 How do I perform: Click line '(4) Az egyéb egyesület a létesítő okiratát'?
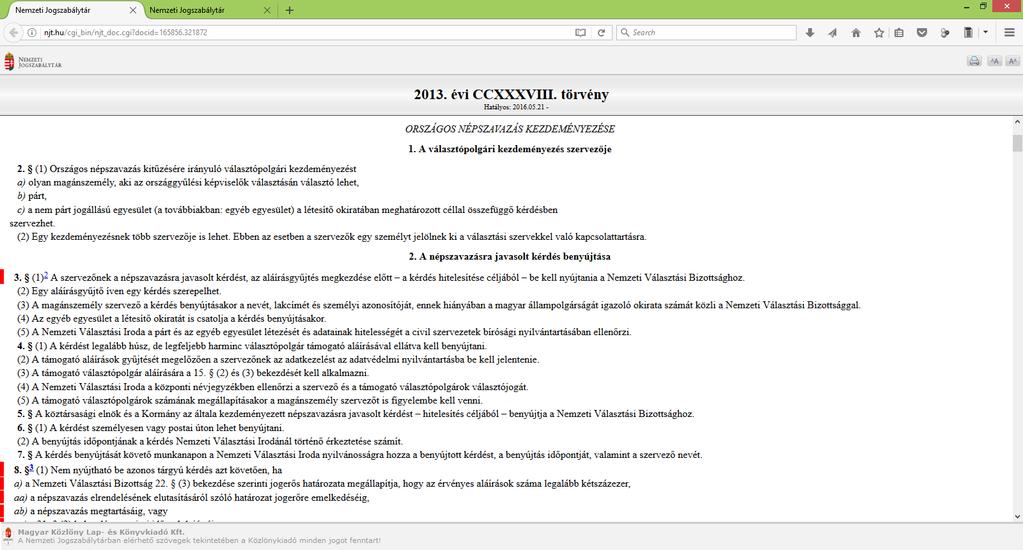pos(171,318)
